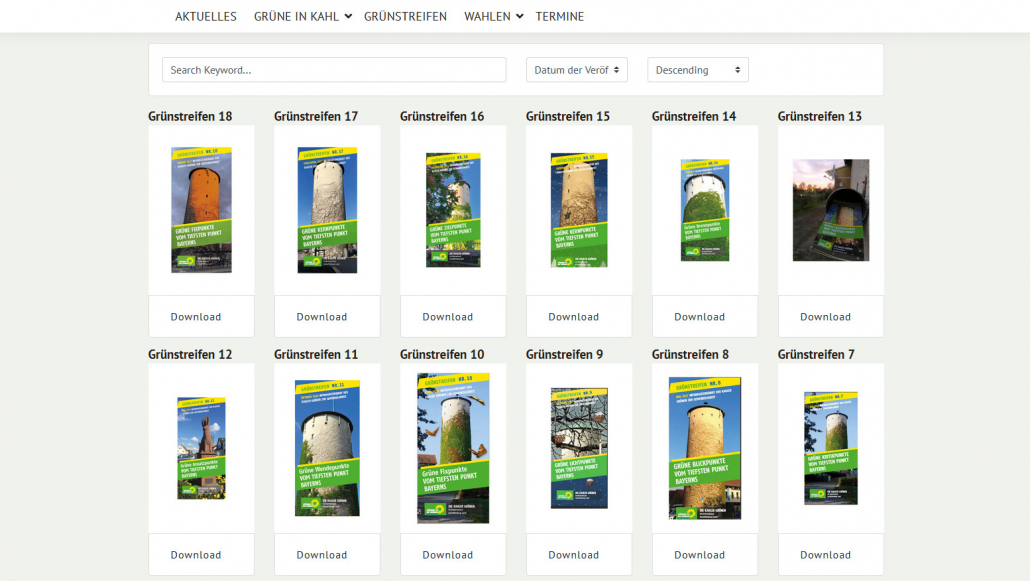
Task: Download Grünstreifen 14
Action: click(700, 317)
